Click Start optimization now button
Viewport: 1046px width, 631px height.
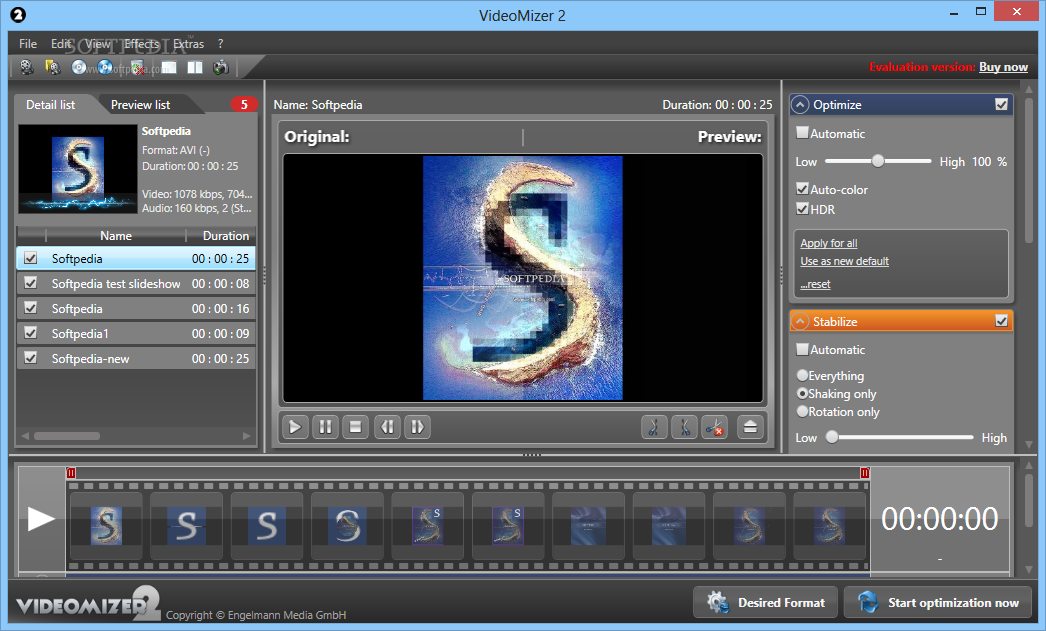[x=938, y=602]
